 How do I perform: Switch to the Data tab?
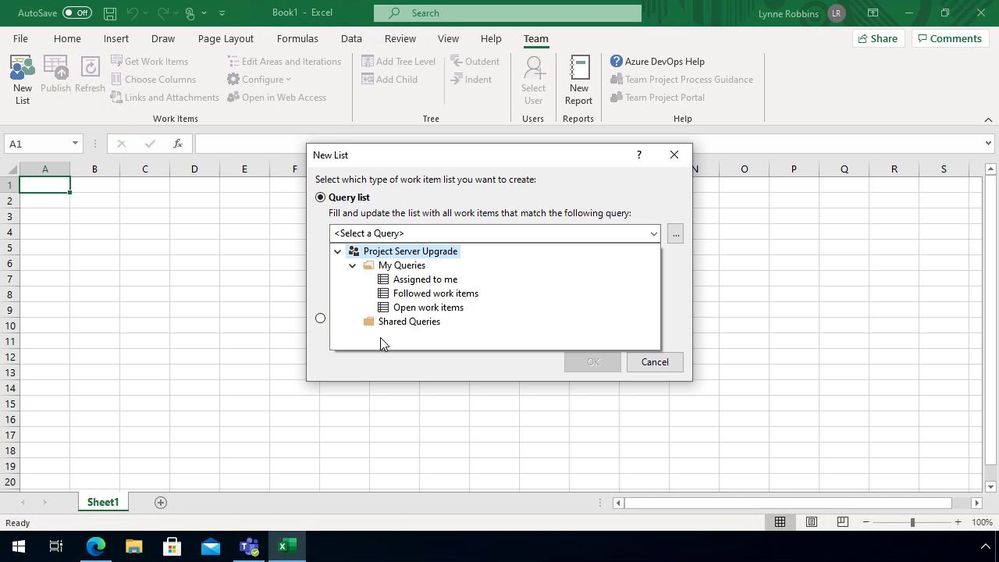click(351, 38)
